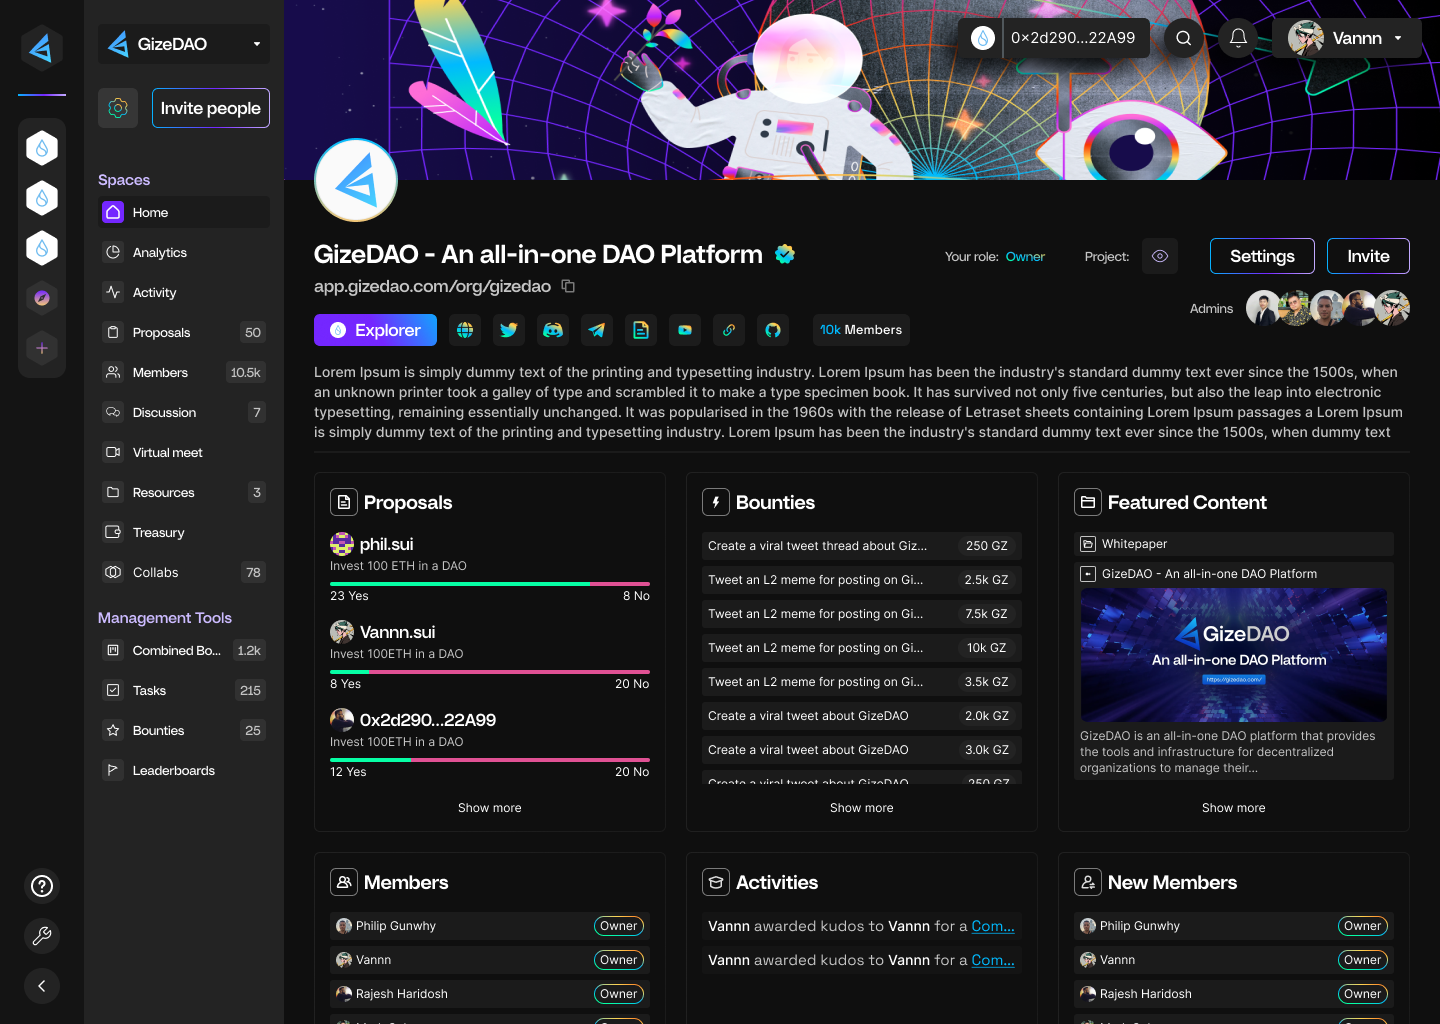Click the verified badge next to title
Viewport: 1440px width, 1024px height.
785,254
